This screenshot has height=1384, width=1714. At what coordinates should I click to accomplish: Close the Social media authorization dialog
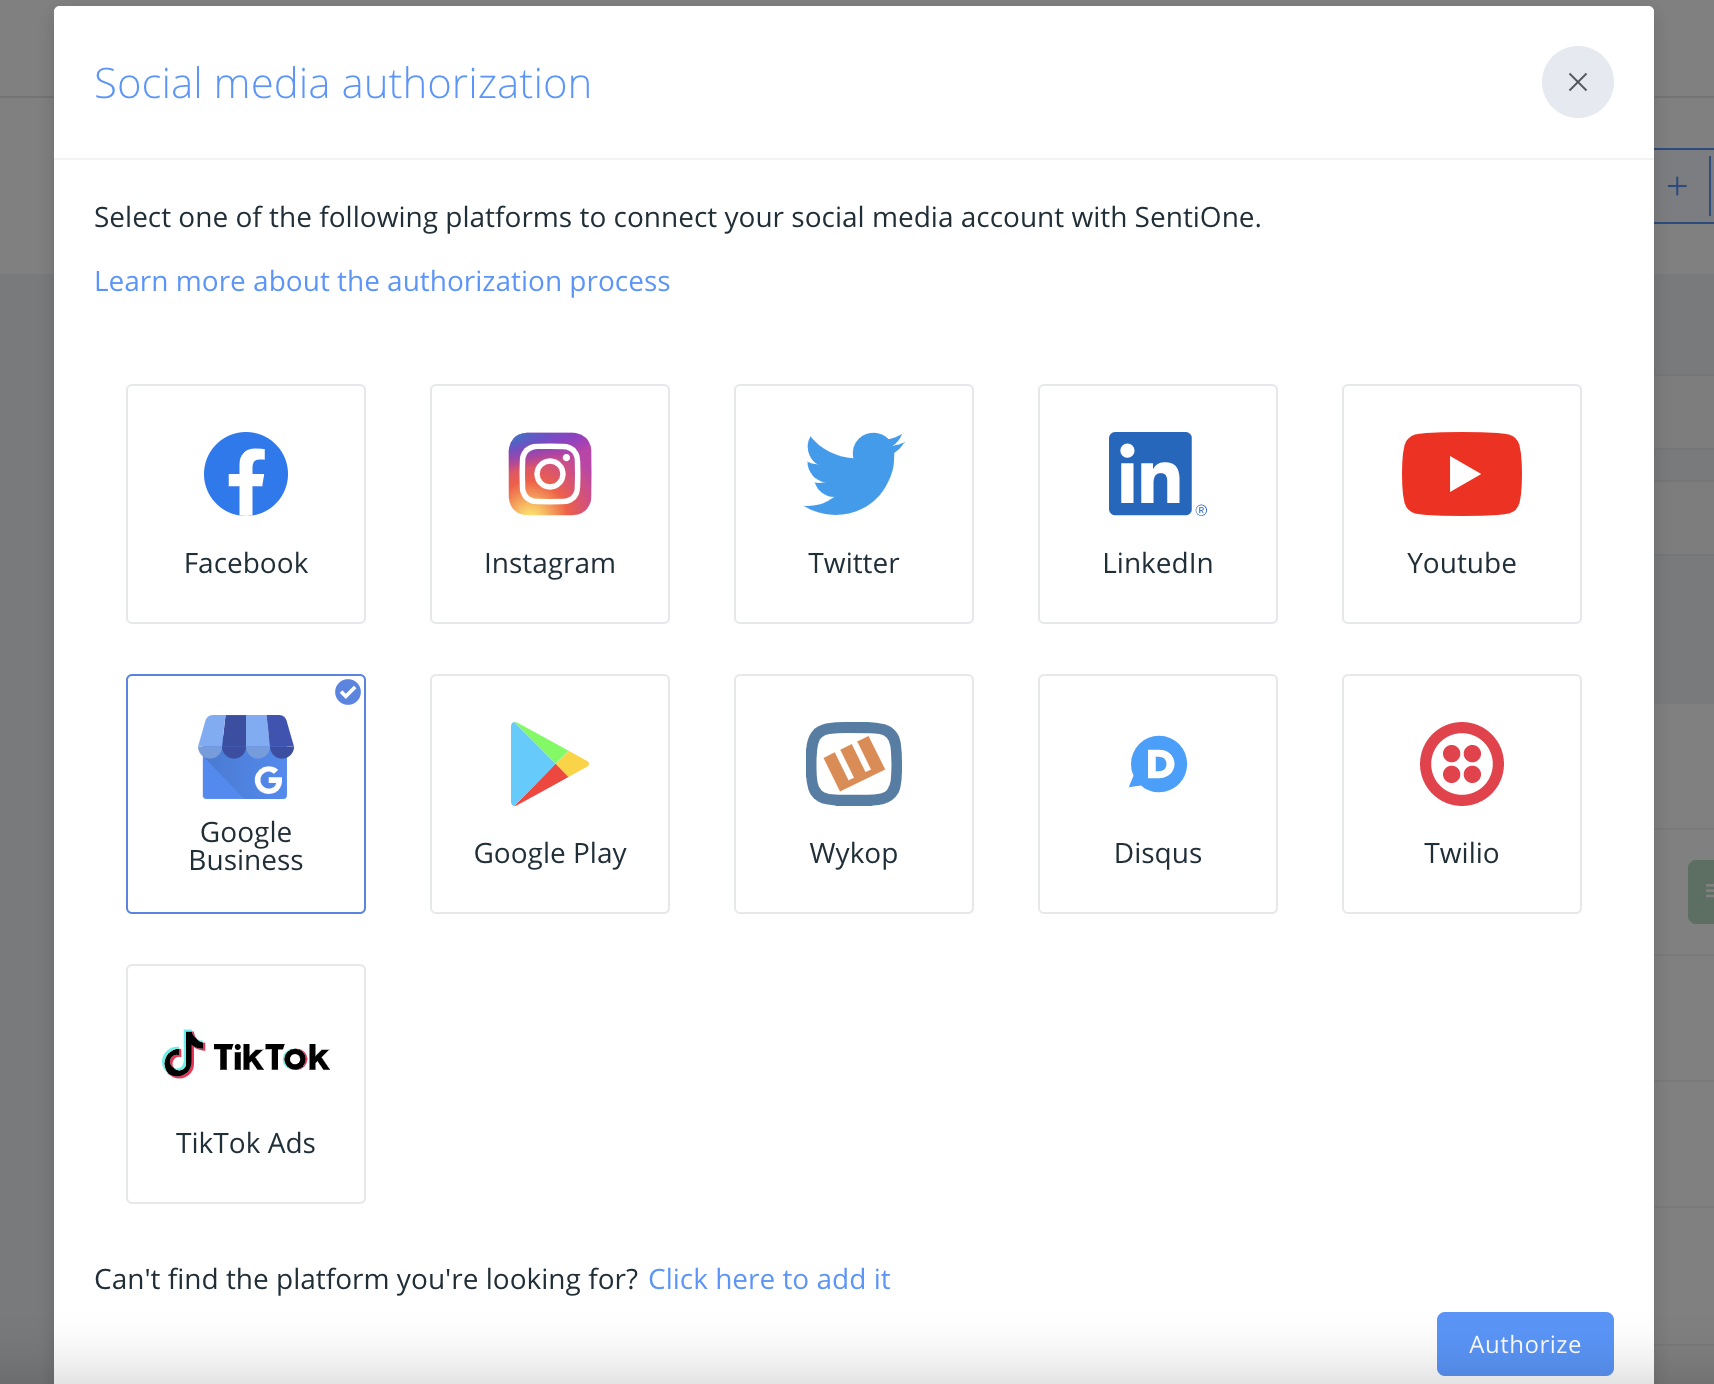coord(1578,82)
